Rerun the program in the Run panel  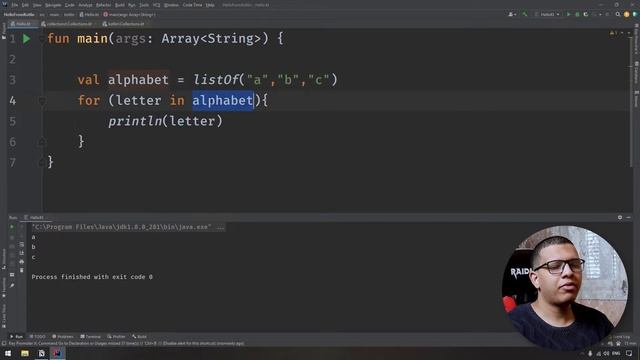12,227
